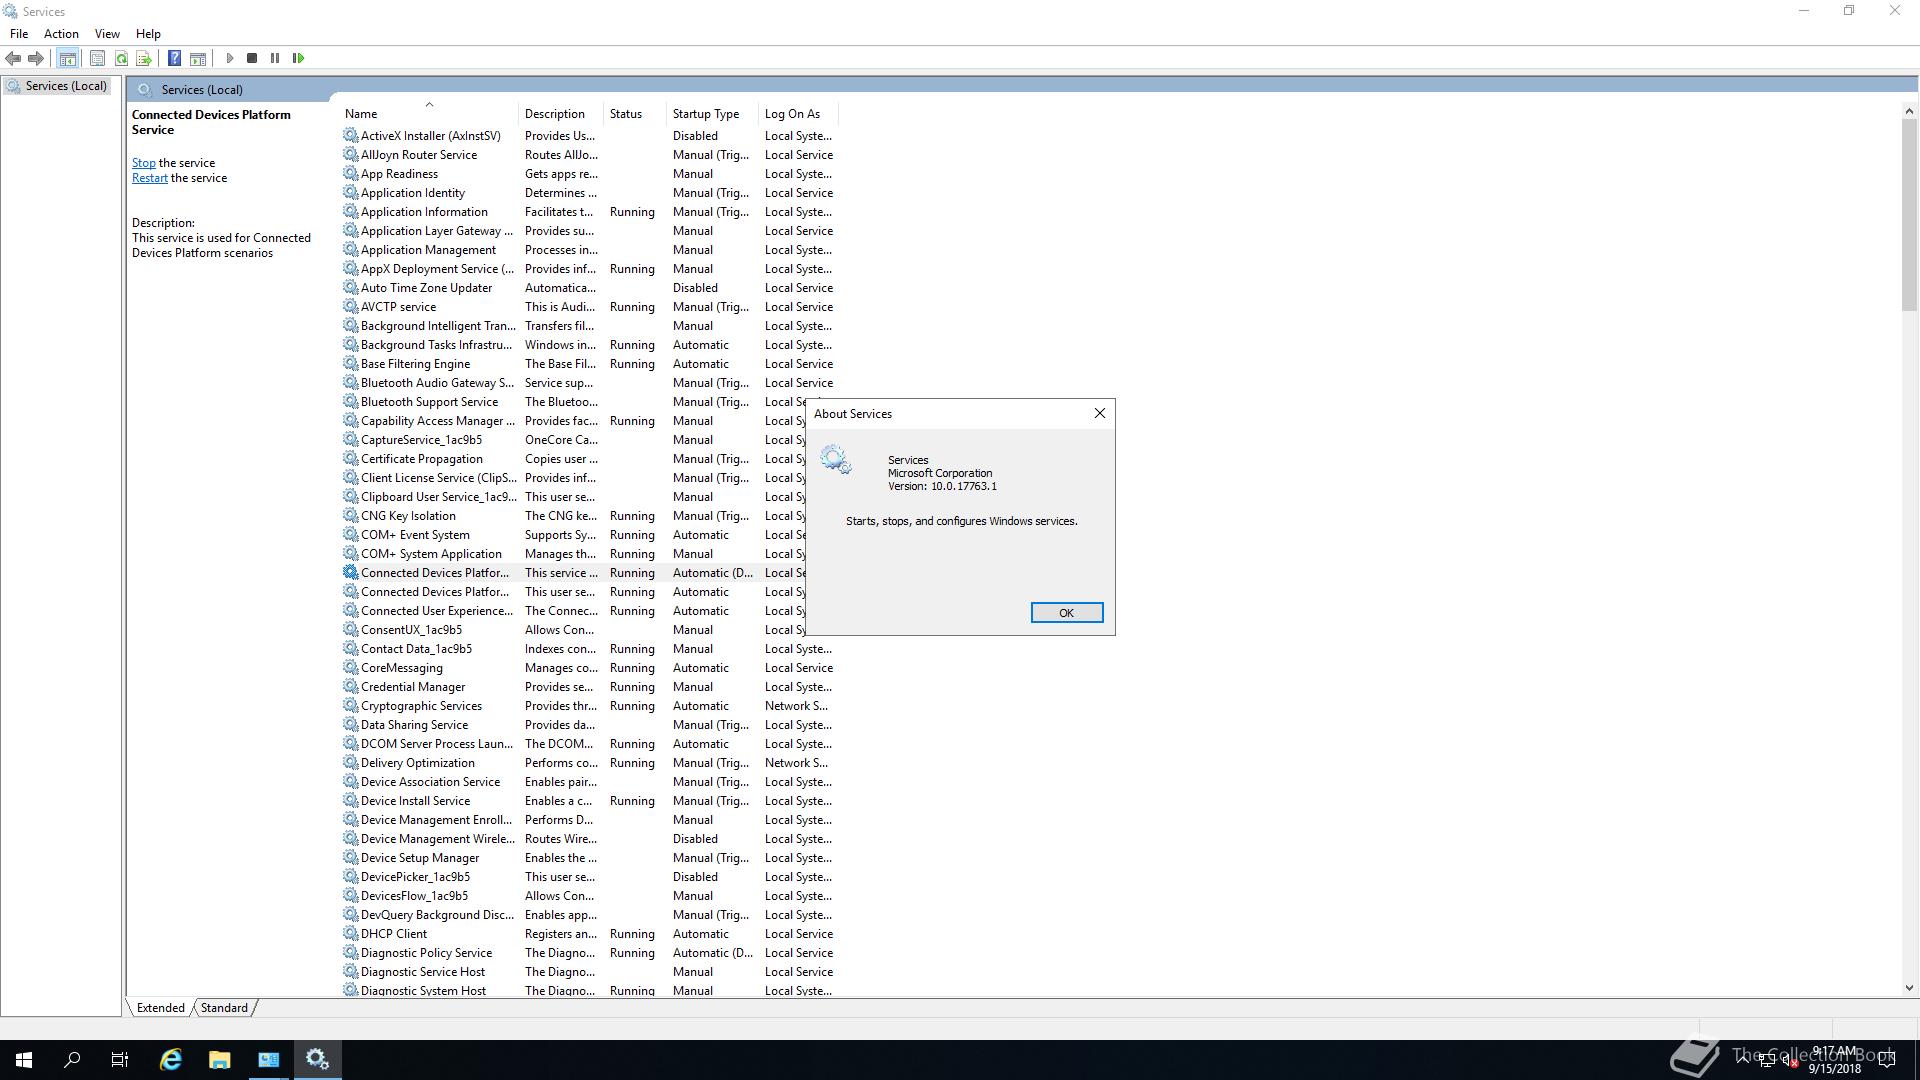Image resolution: width=1920 pixels, height=1080 pixels.
Task: Toggle Show/Hide Action Pane toolbar icon
Action: tap(198, 58)
